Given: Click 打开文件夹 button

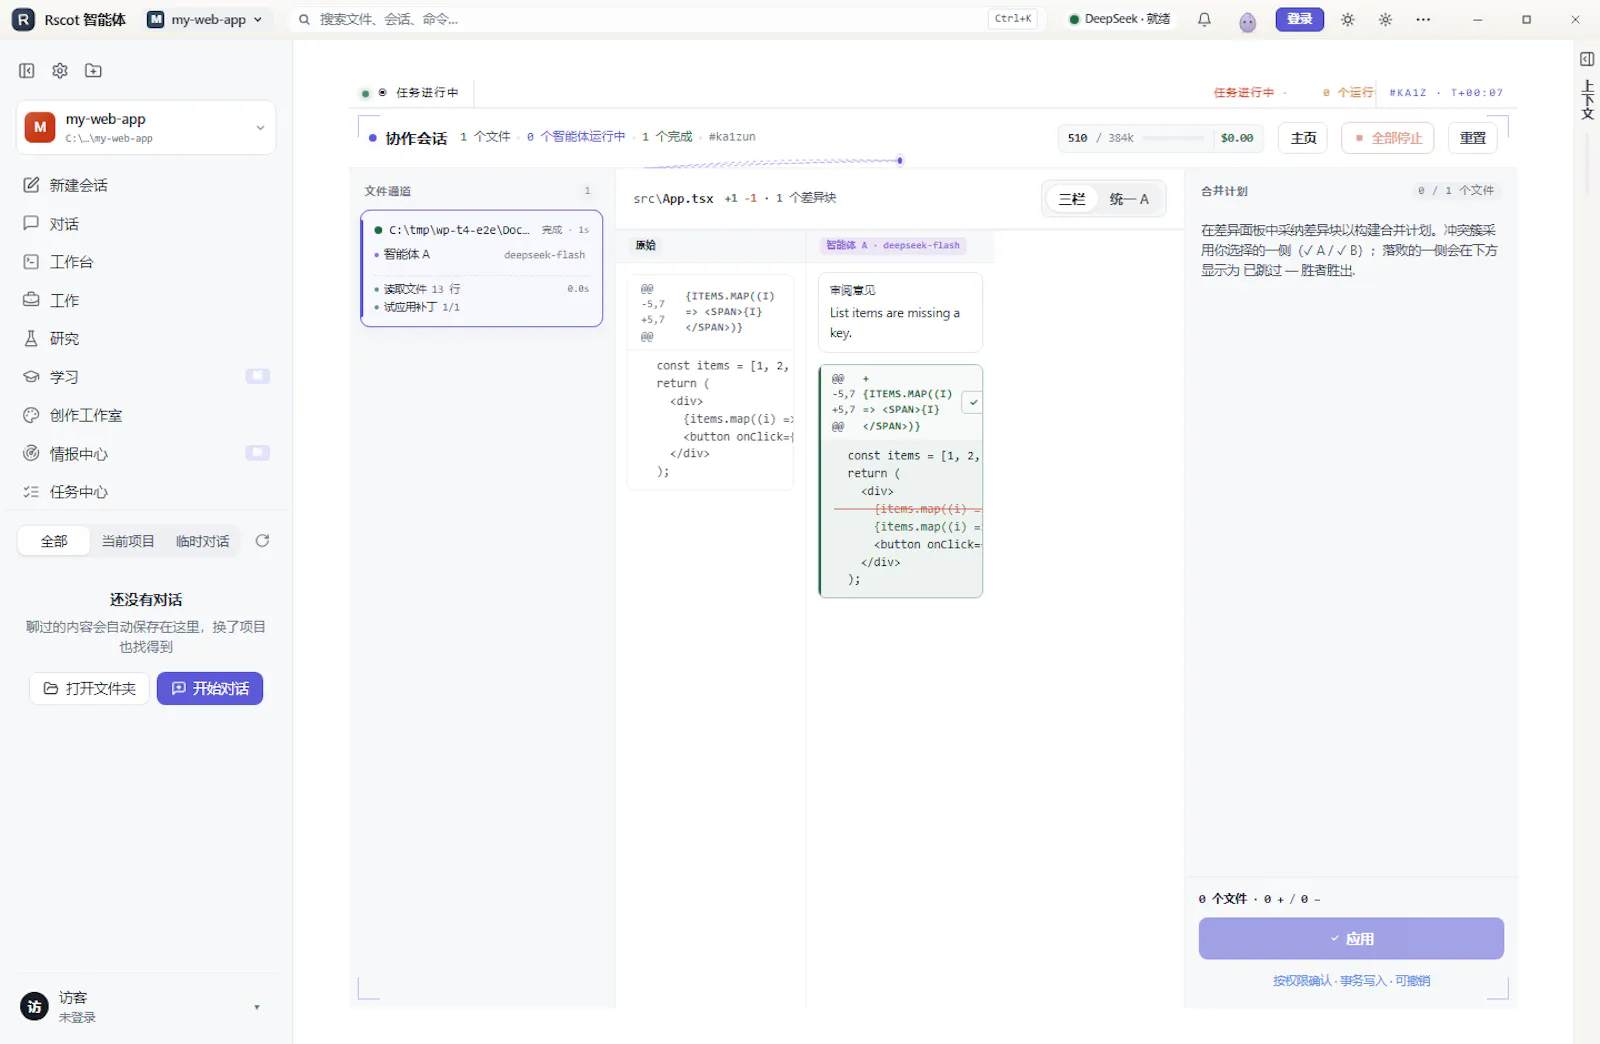Looking at the screenshot, I should click(89, 689).
